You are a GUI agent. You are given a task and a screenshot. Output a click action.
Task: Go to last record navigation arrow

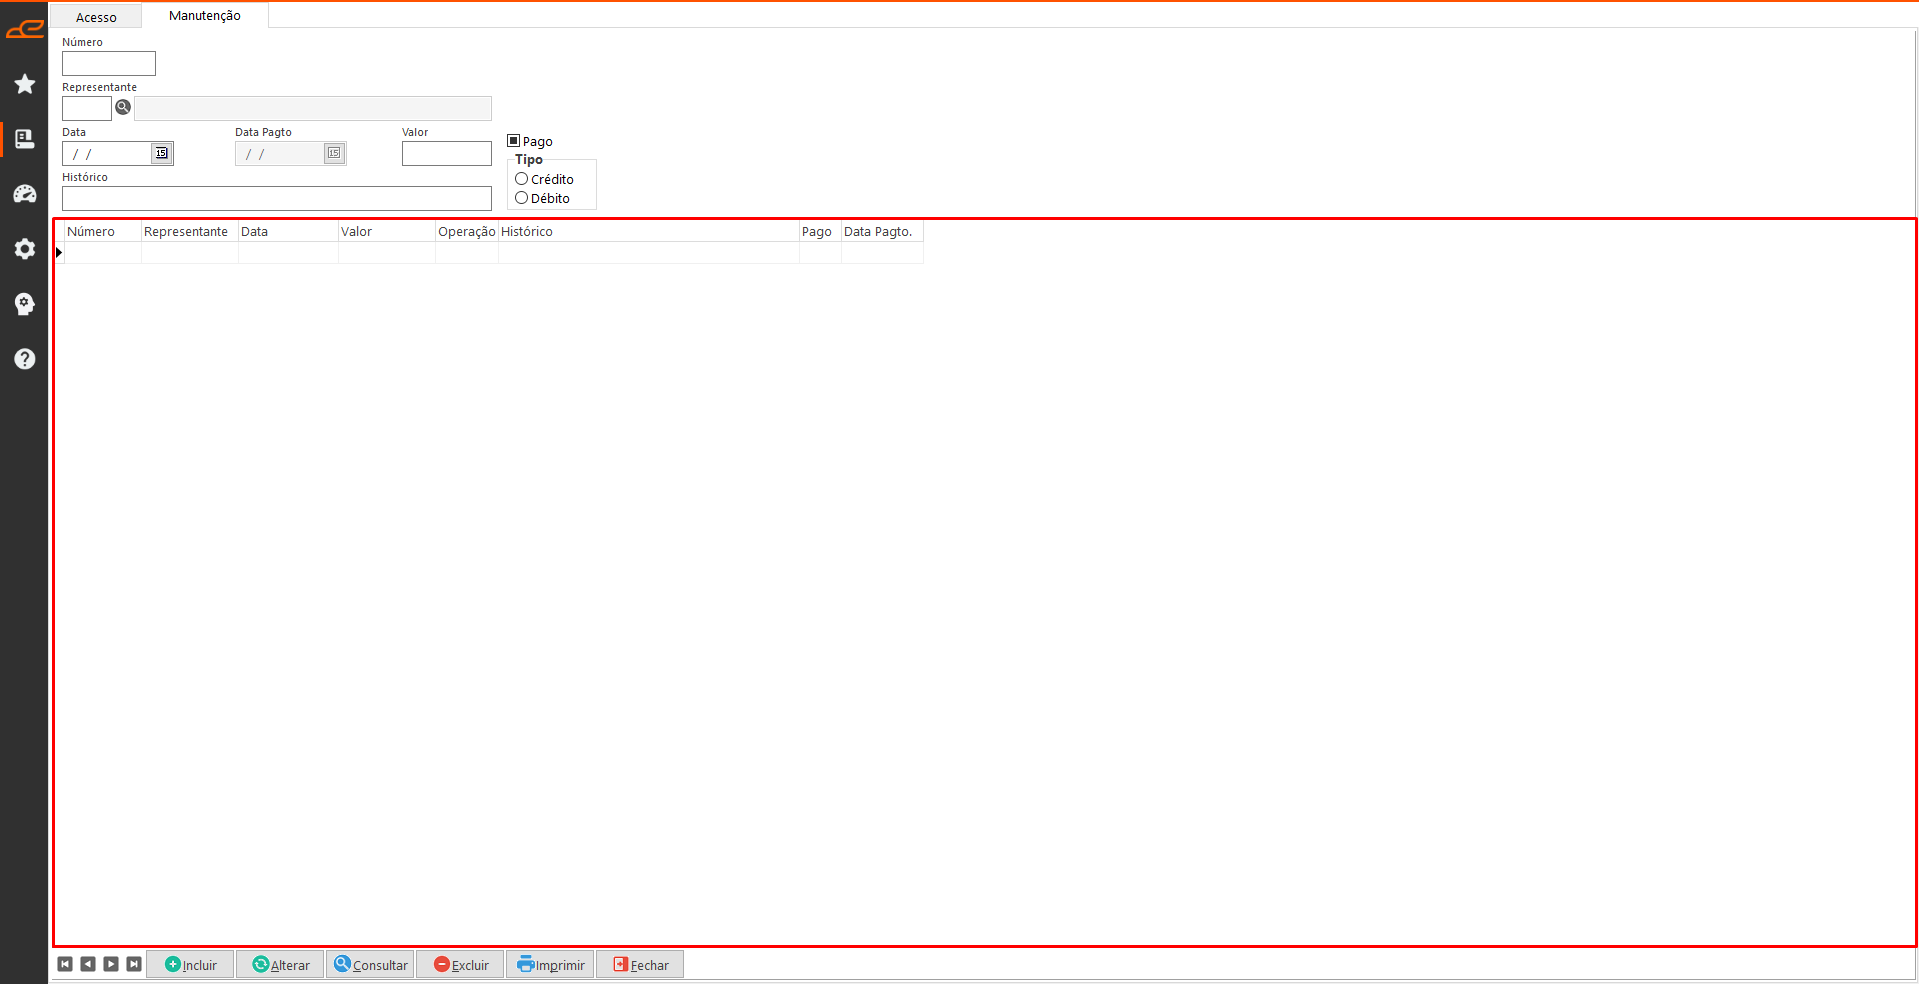134,964
